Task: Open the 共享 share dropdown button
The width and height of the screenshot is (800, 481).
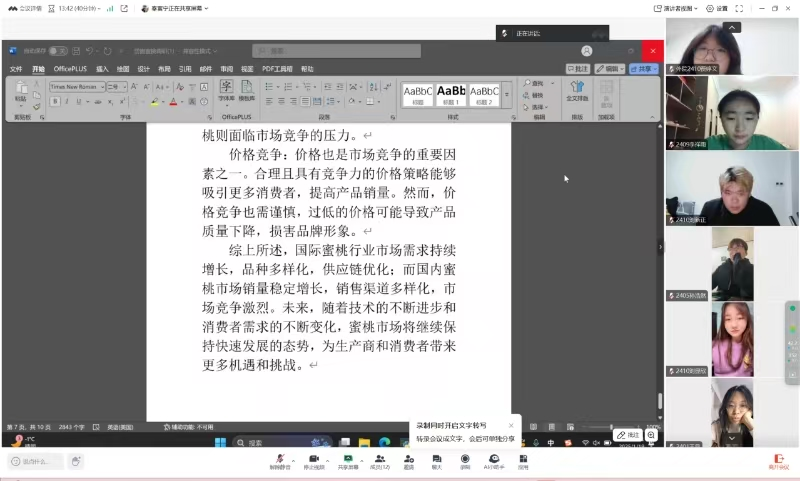Action: pos(646,69)
